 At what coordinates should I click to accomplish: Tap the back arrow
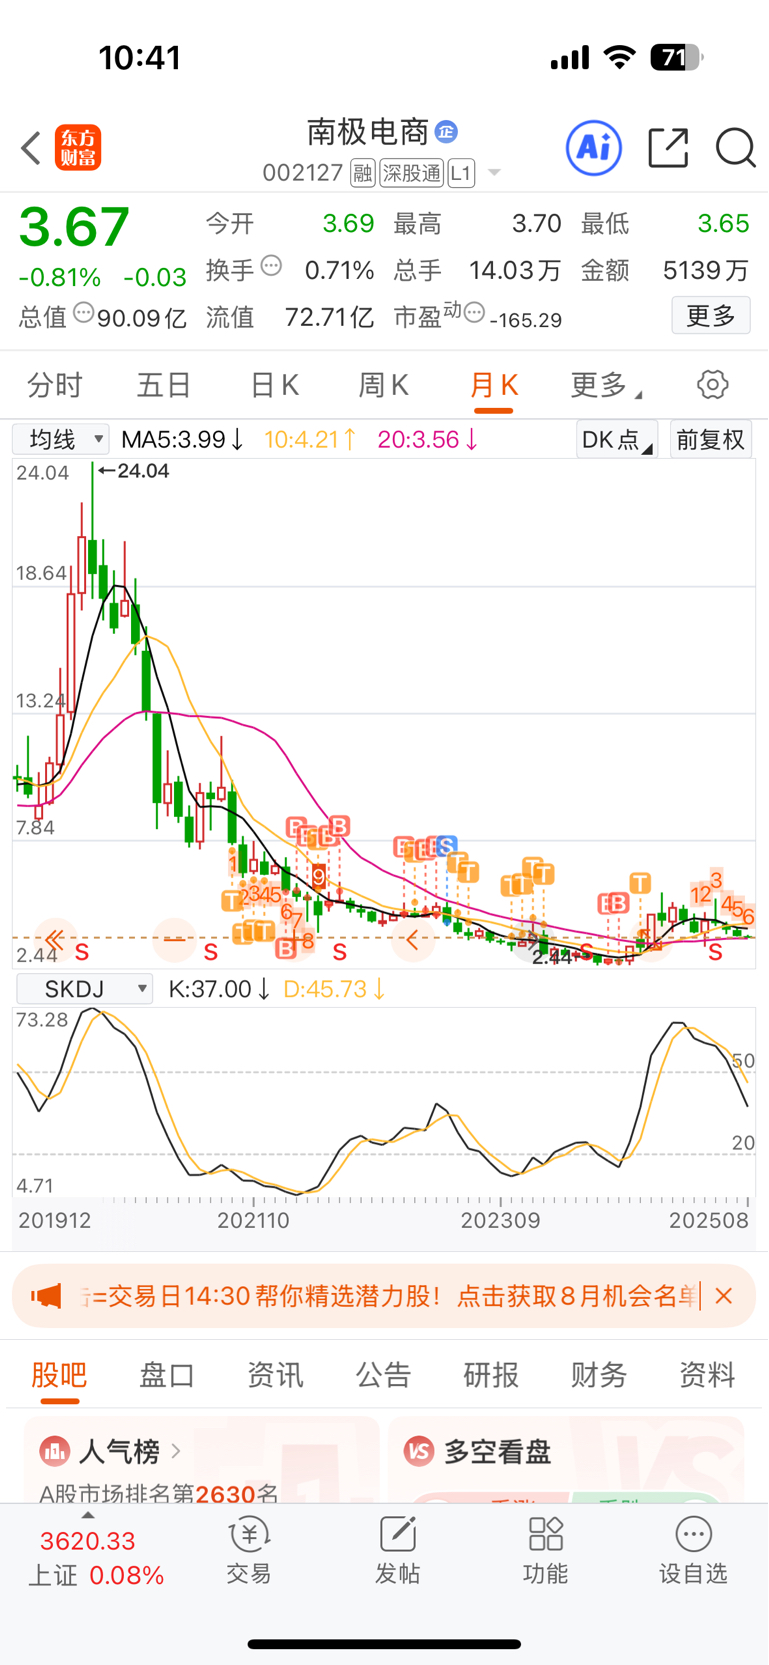[x=31, y=148]
